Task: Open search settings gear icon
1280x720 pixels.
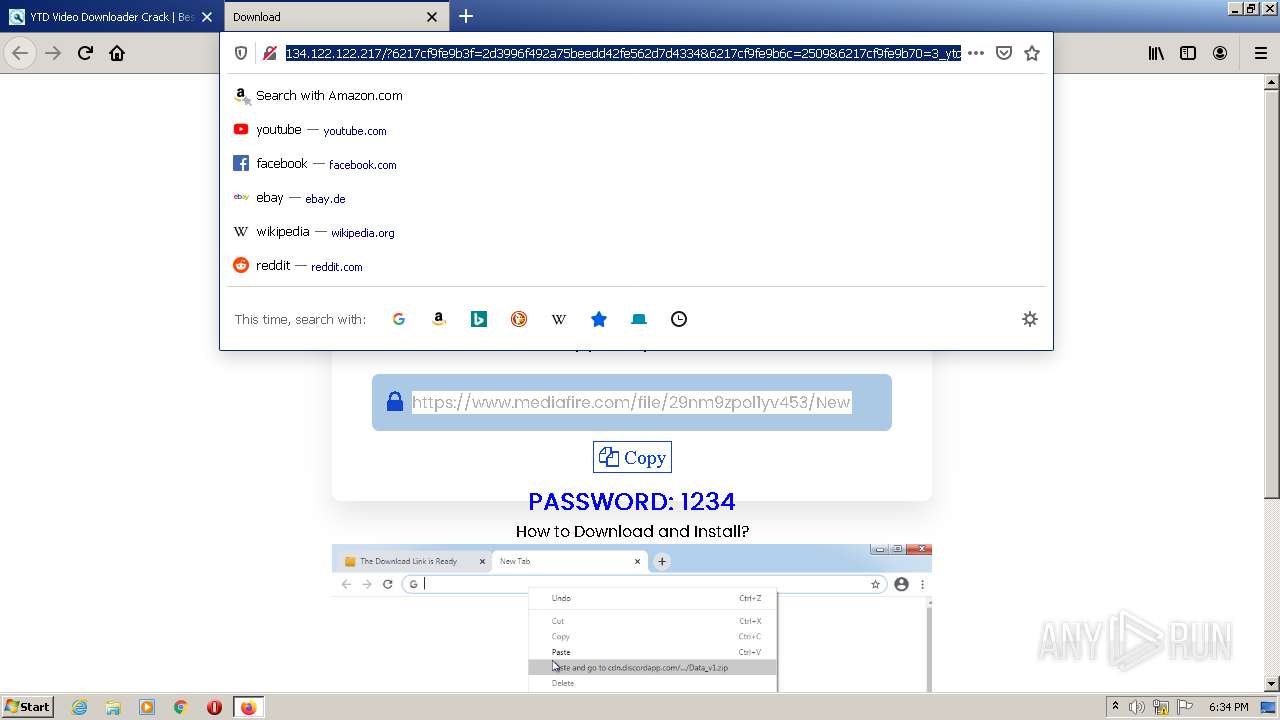Action: point(1030,319)
